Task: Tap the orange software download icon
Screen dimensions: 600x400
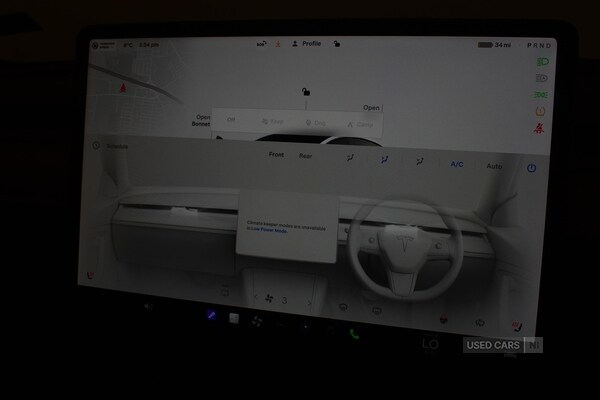Action: [278, 44]
